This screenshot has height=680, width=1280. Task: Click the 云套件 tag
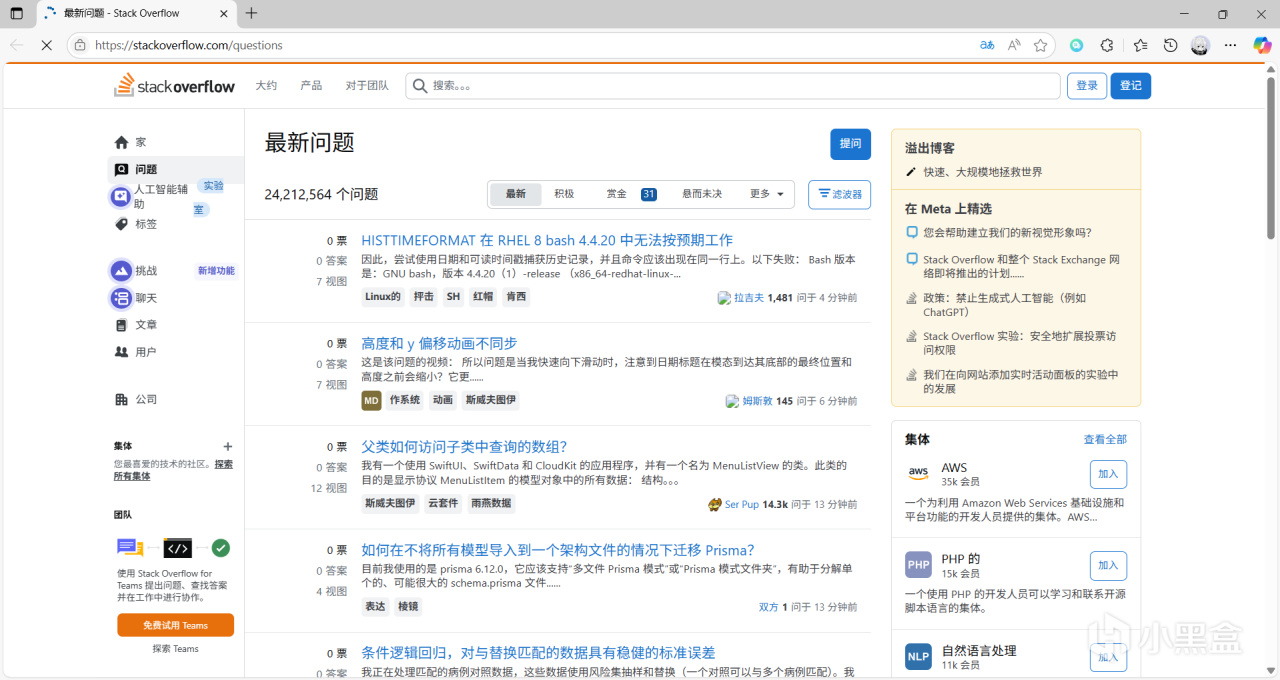pyautogui.click(x=443, y=504)
